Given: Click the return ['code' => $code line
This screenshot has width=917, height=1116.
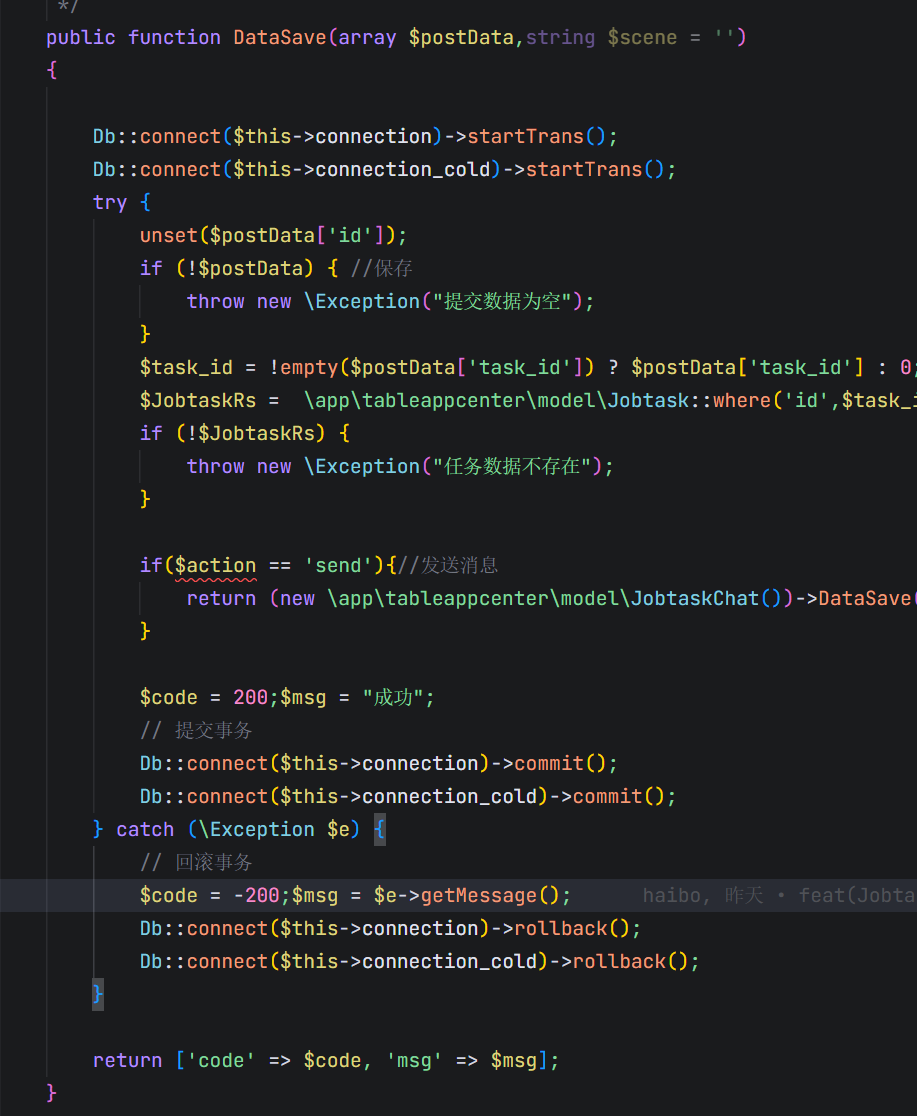Looking at the screenshot, I should coord(326,1060).
